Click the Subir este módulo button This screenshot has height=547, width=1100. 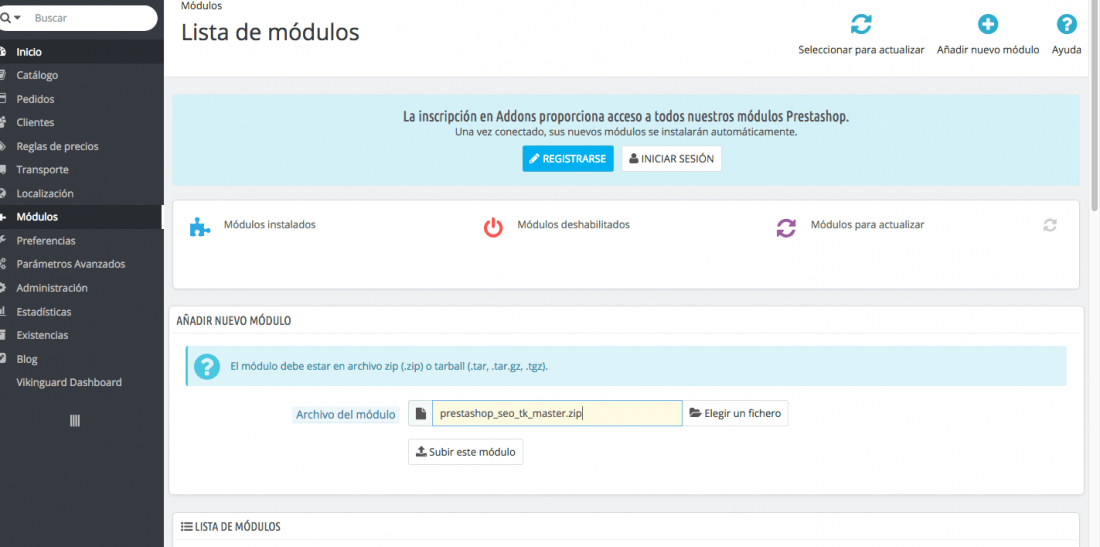[466, 452]
